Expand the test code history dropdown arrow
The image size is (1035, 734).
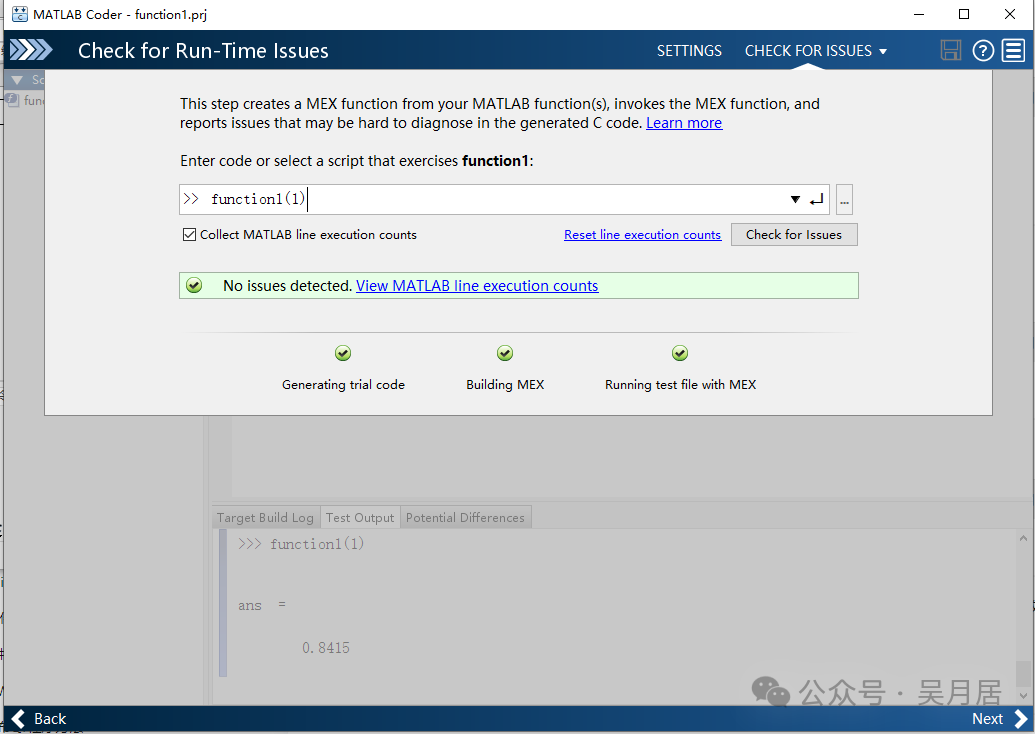tap(795, 199)
